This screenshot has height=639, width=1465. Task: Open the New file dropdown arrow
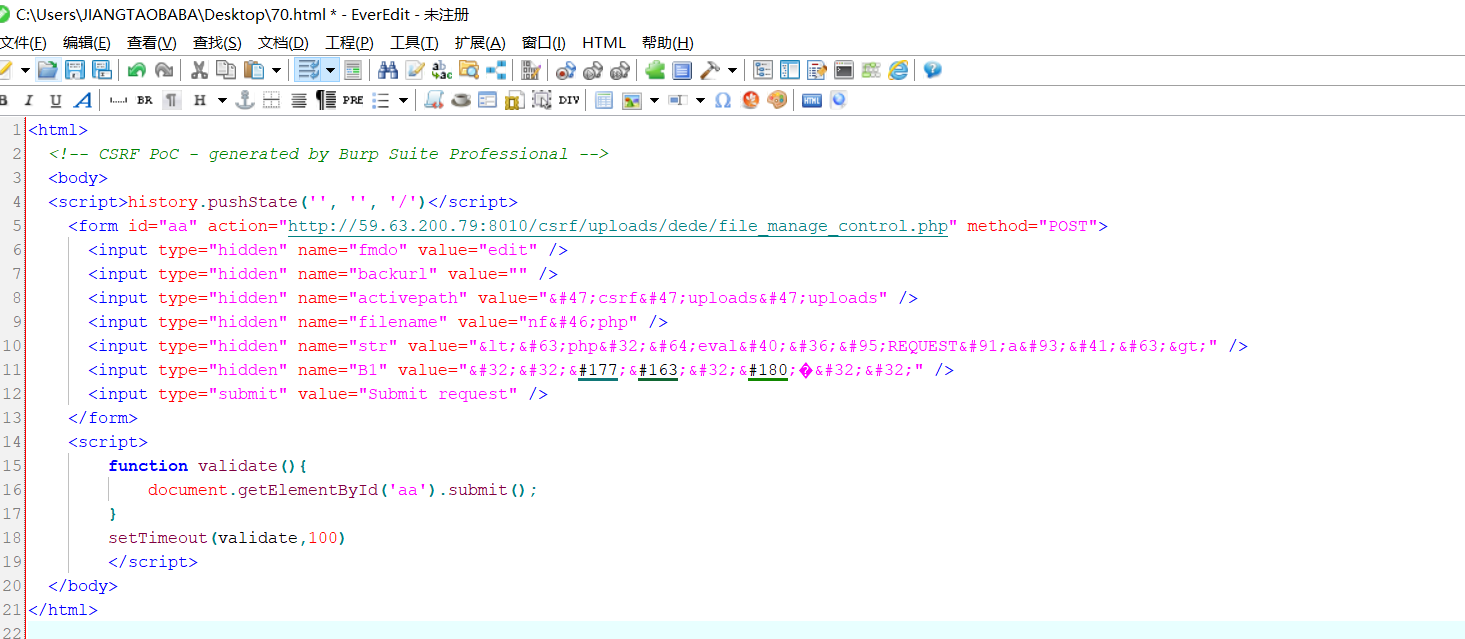pyautogui.click(x=25, y=70)
